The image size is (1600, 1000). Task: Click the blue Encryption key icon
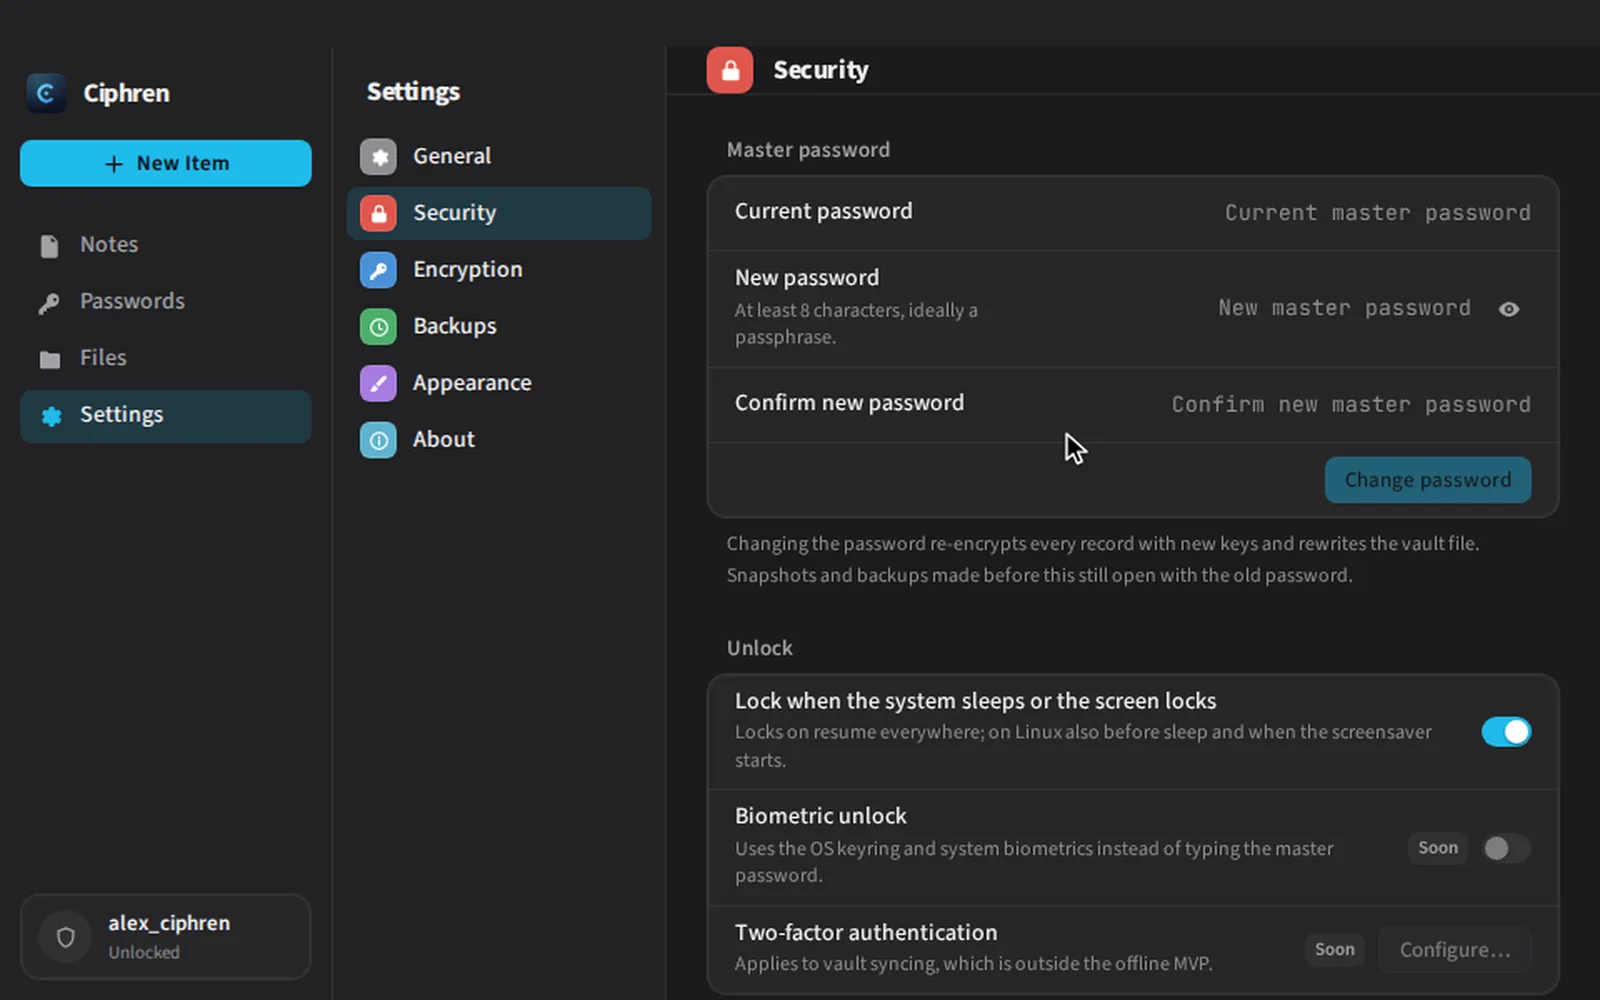378,270
